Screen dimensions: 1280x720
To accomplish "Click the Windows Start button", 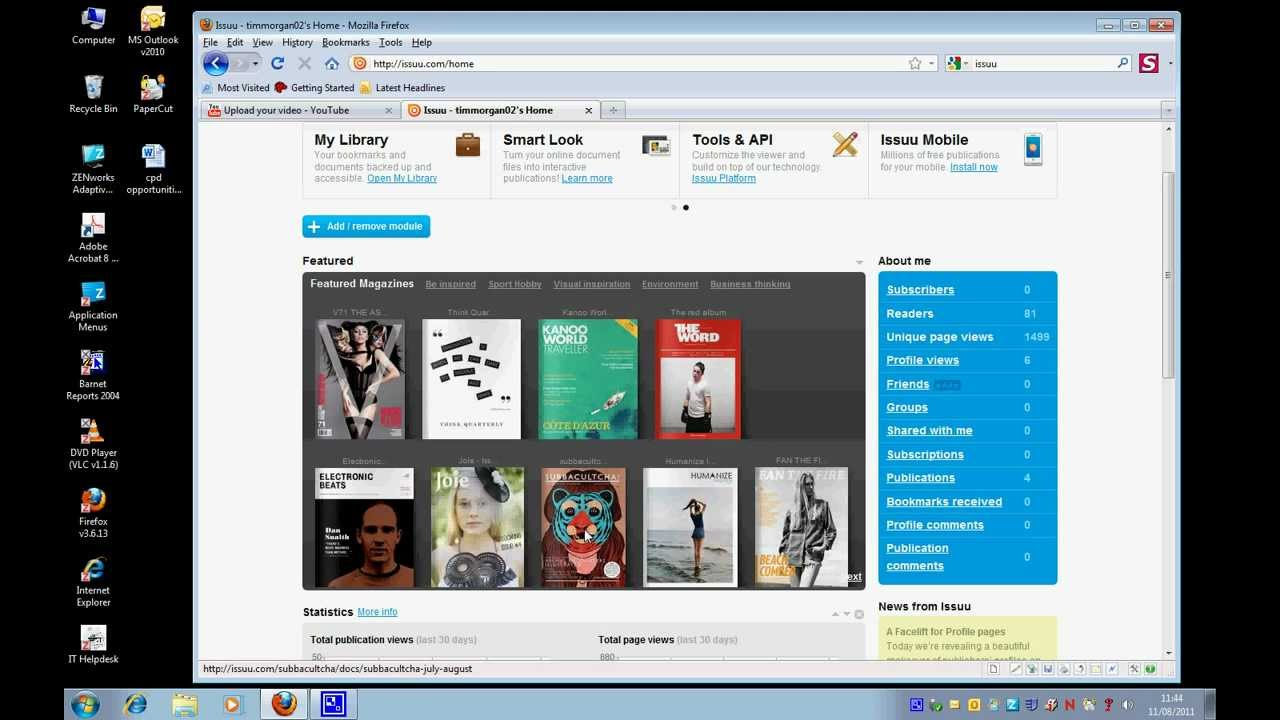I will [85, 704].
